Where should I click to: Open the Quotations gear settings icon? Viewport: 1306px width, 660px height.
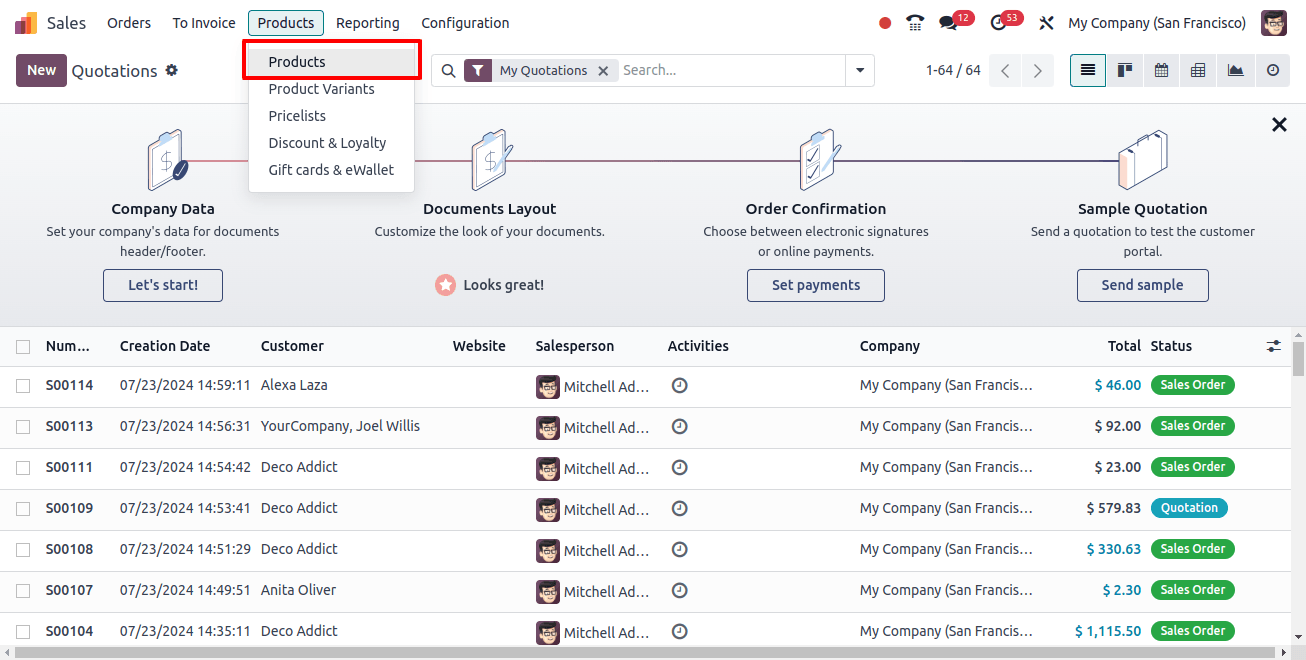click(x=171, y=70)
